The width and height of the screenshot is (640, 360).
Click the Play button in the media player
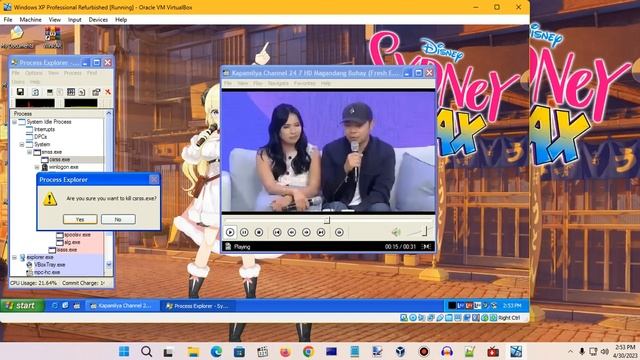click(x=230, y=232)
